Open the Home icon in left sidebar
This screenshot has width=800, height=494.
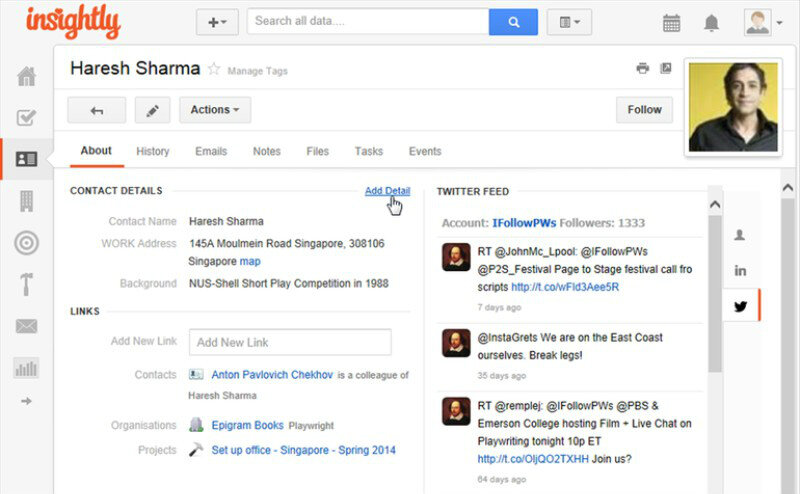pyautogui.click(x=26, y=77)
